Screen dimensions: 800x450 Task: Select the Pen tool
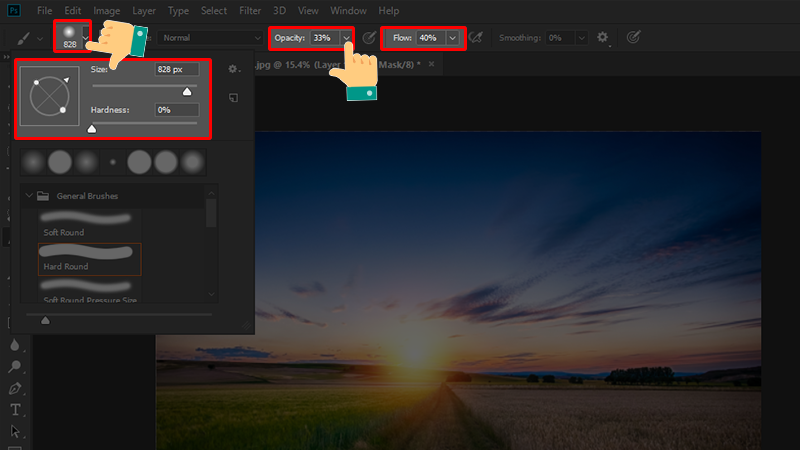coord(15,388)
